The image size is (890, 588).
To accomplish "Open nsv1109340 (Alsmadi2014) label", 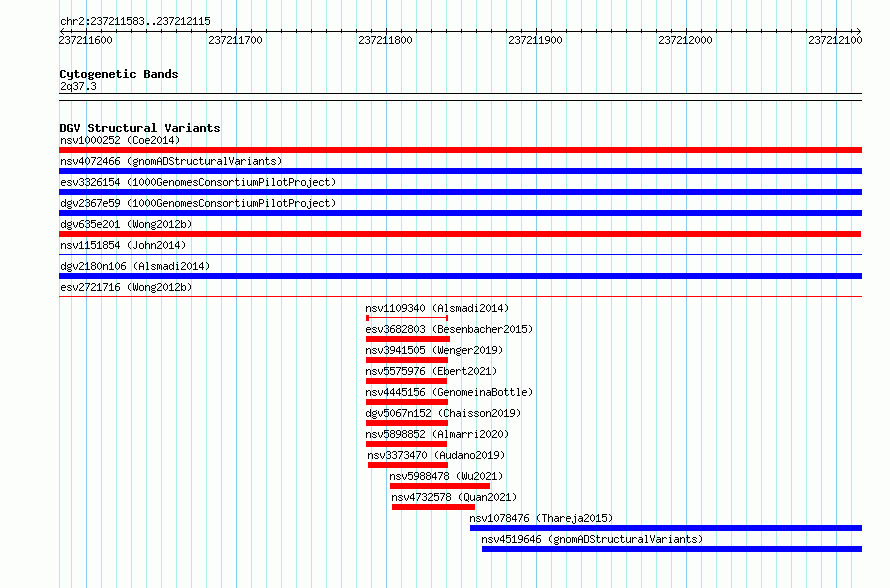I will pyautogui.click(x=437, y=308).
